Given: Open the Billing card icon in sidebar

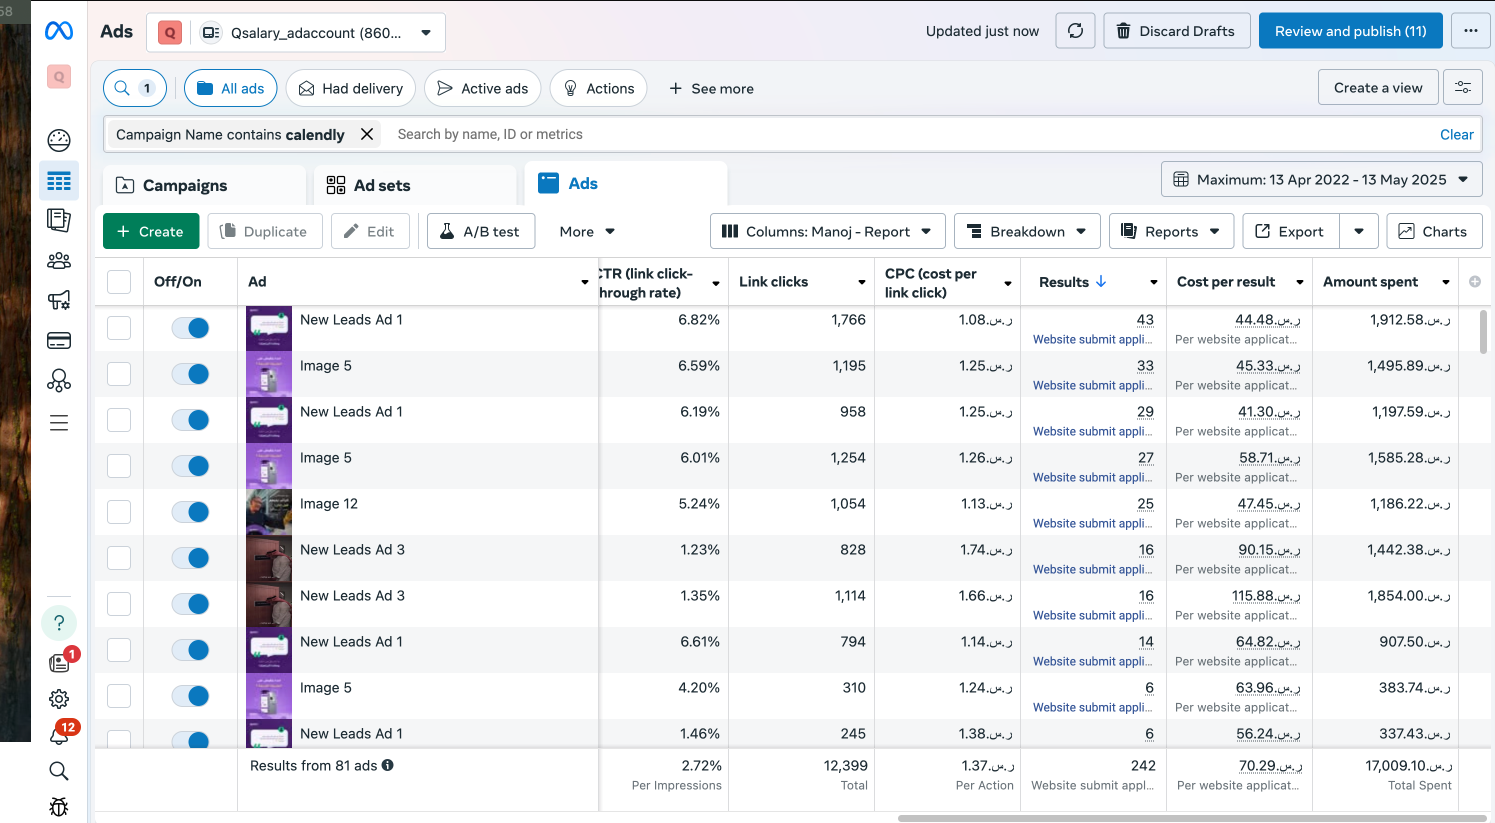Looking at the screenshot, I should pyautogui.click(x=59, y=341).
